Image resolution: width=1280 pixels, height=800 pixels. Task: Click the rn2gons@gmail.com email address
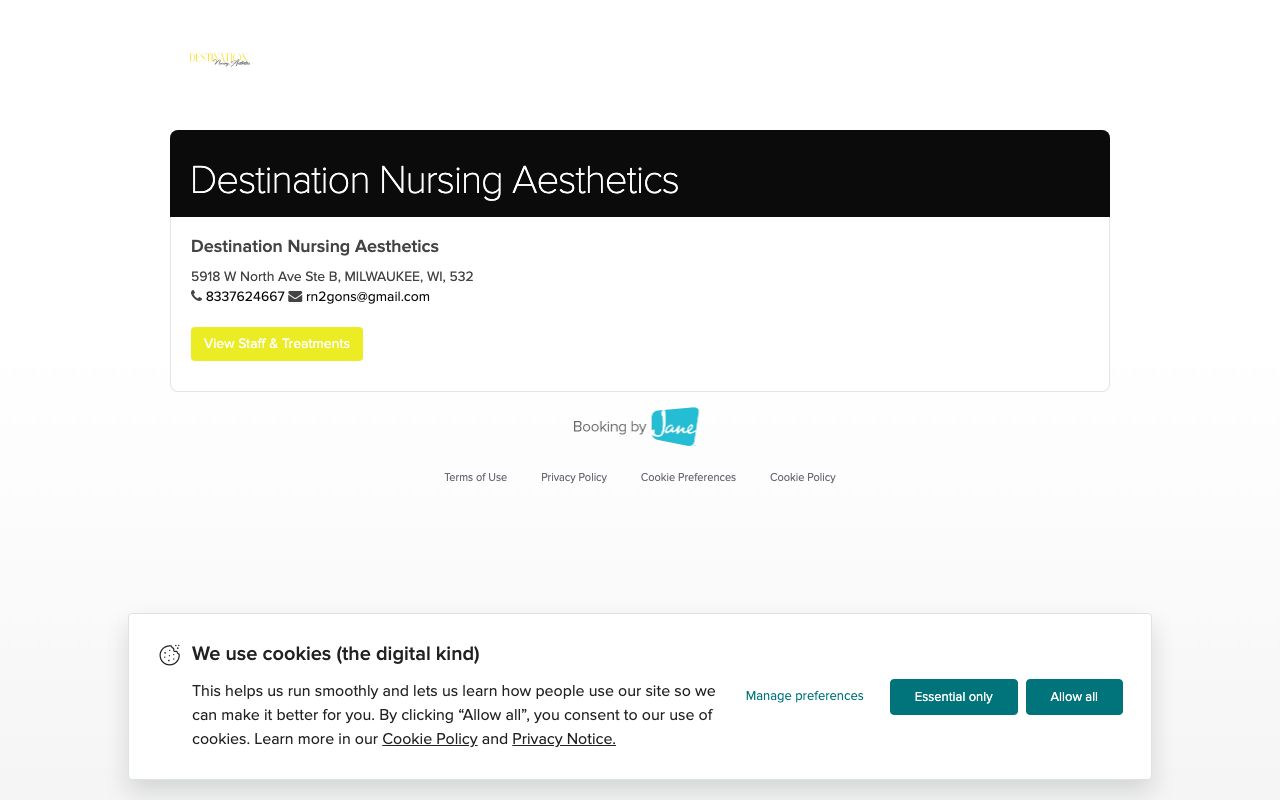(367, 297)
